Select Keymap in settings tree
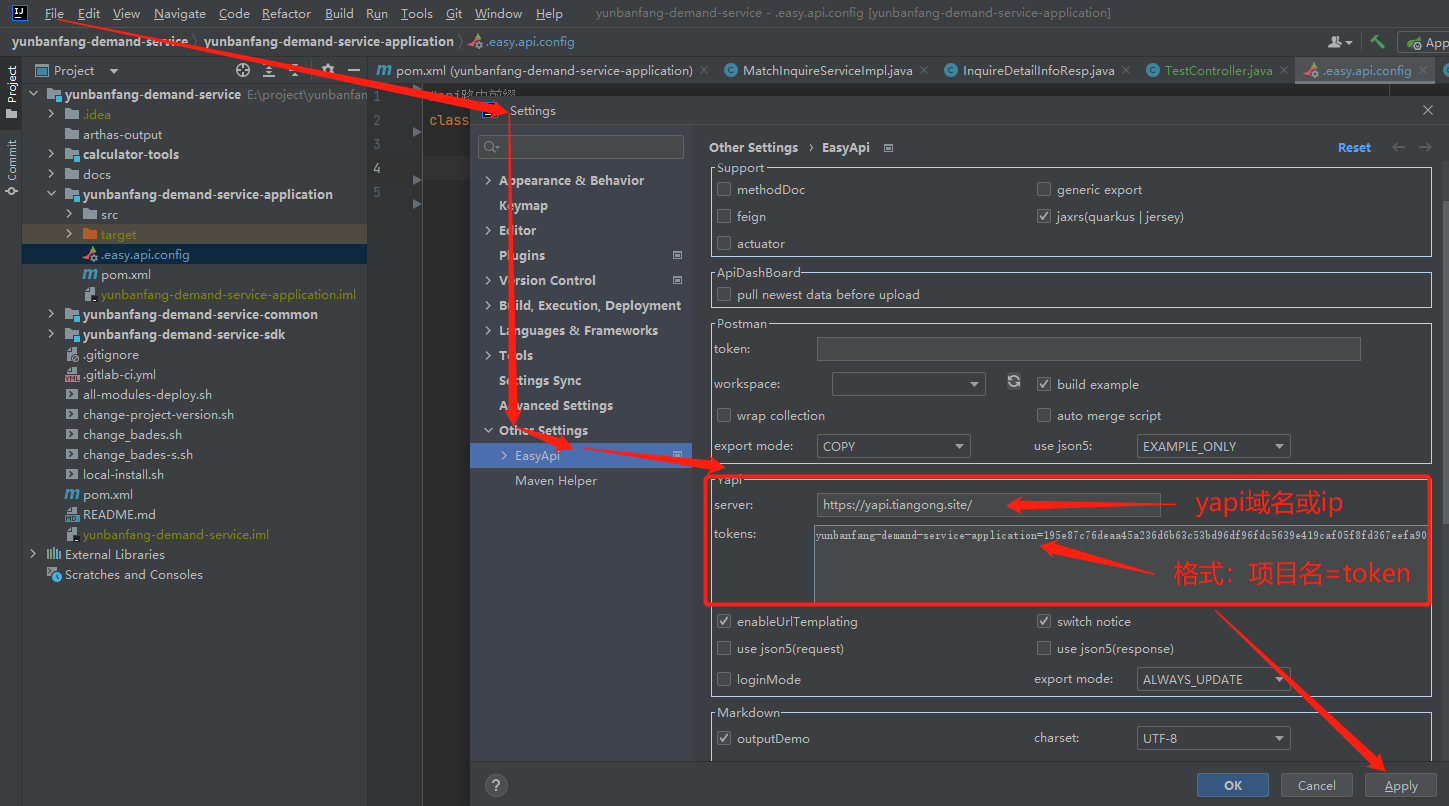This screenshot has width=1449, height=806. [x=523, y=205]
